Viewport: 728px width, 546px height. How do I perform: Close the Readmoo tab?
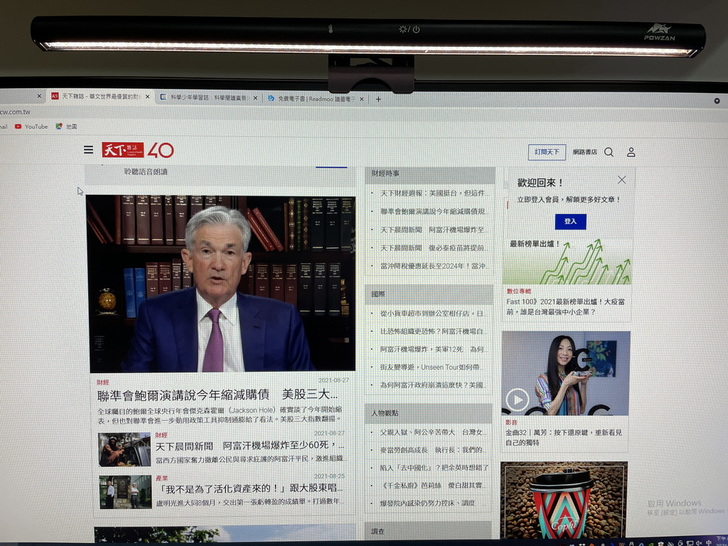point(362,99)
